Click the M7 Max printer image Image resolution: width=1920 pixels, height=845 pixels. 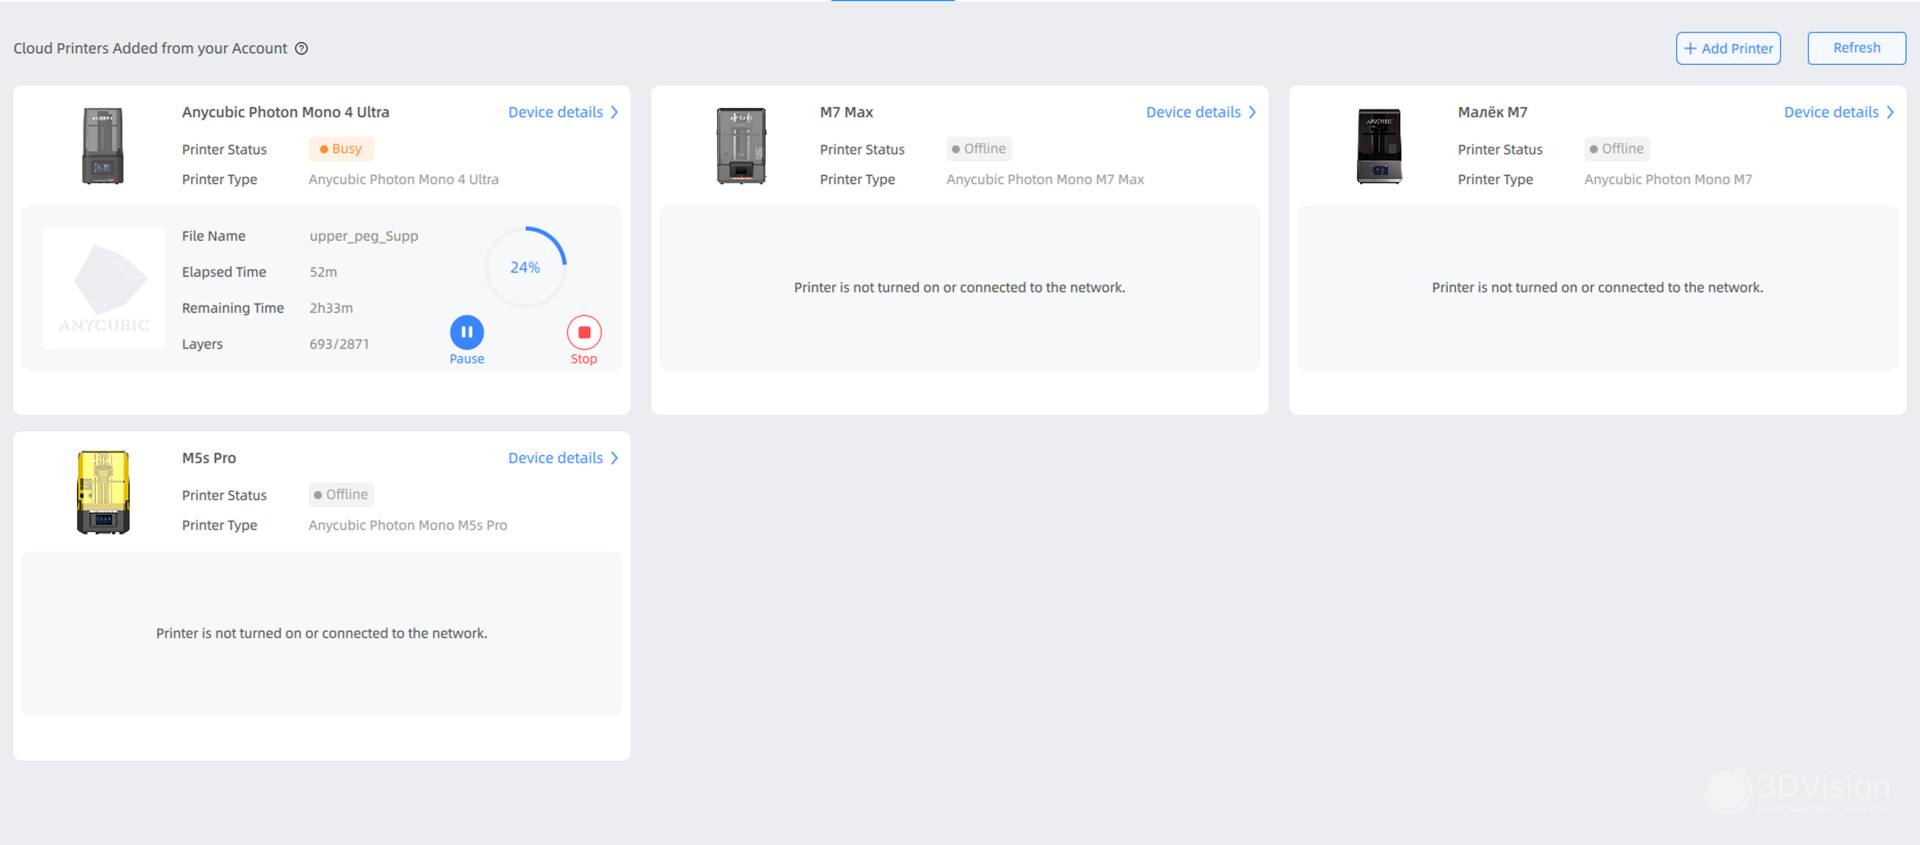pos(741,146)
